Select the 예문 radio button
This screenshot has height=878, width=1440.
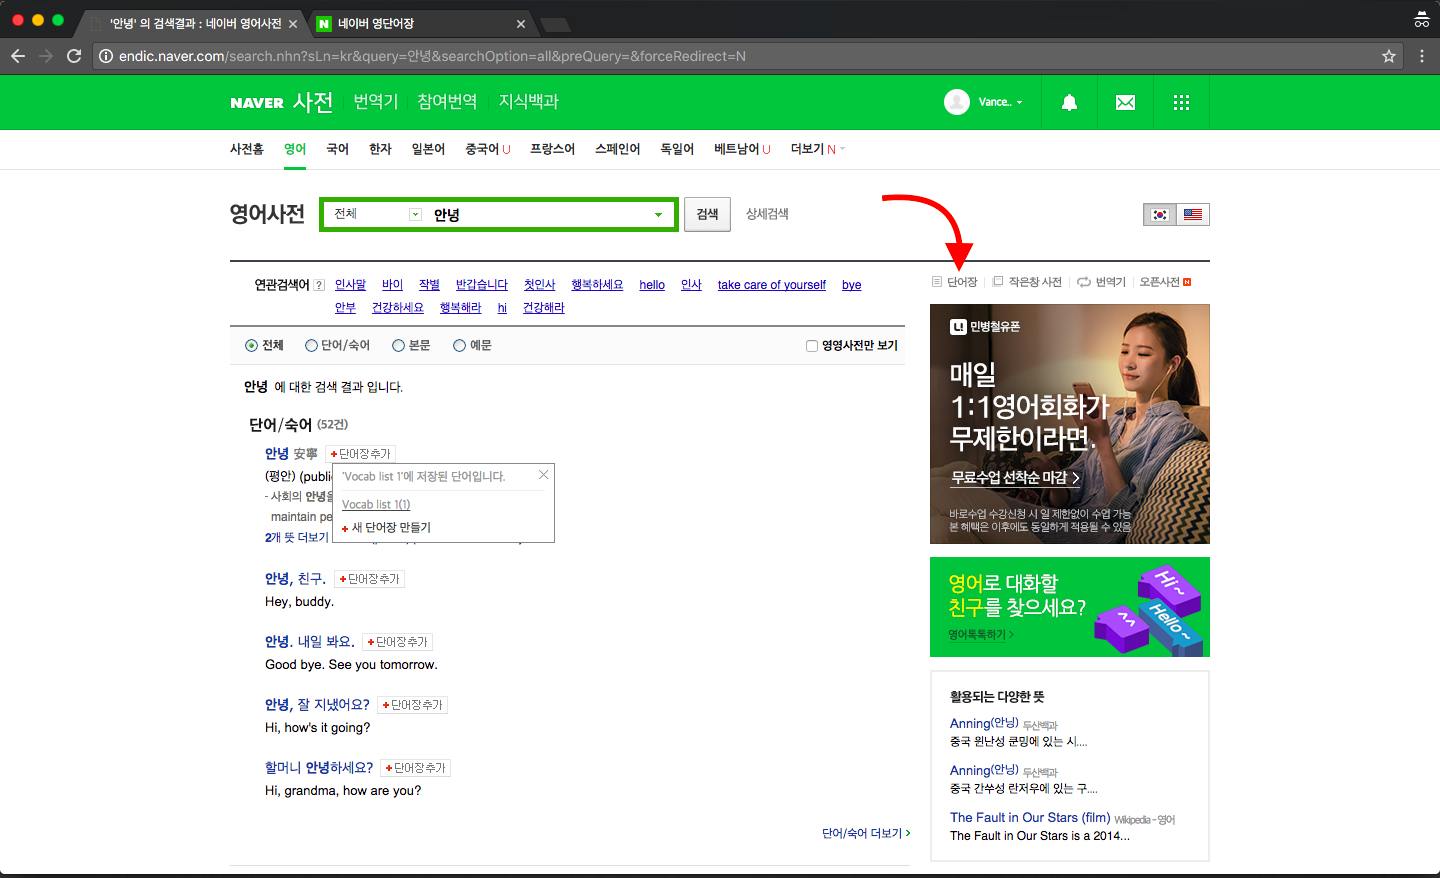coord(459,346)
